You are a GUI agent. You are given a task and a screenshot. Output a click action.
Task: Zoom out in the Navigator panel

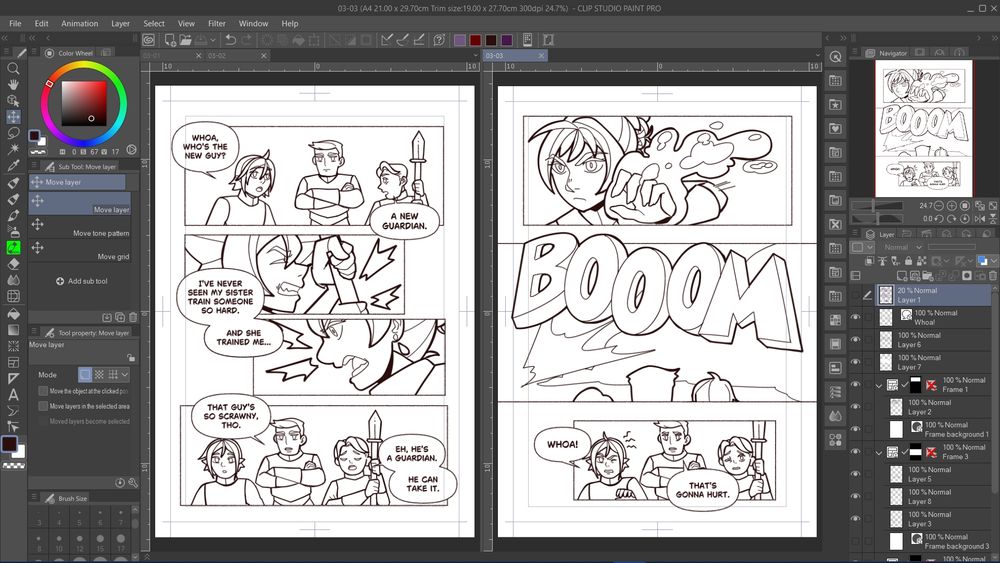coord(939,206)
